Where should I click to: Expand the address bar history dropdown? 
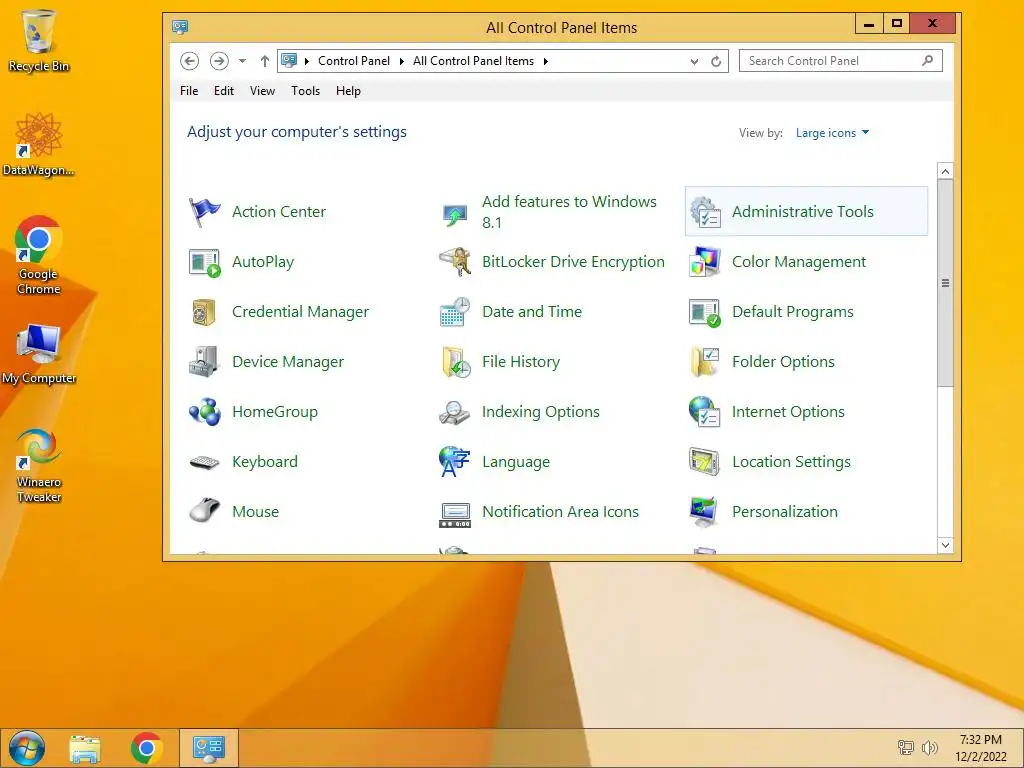[694, 61]
